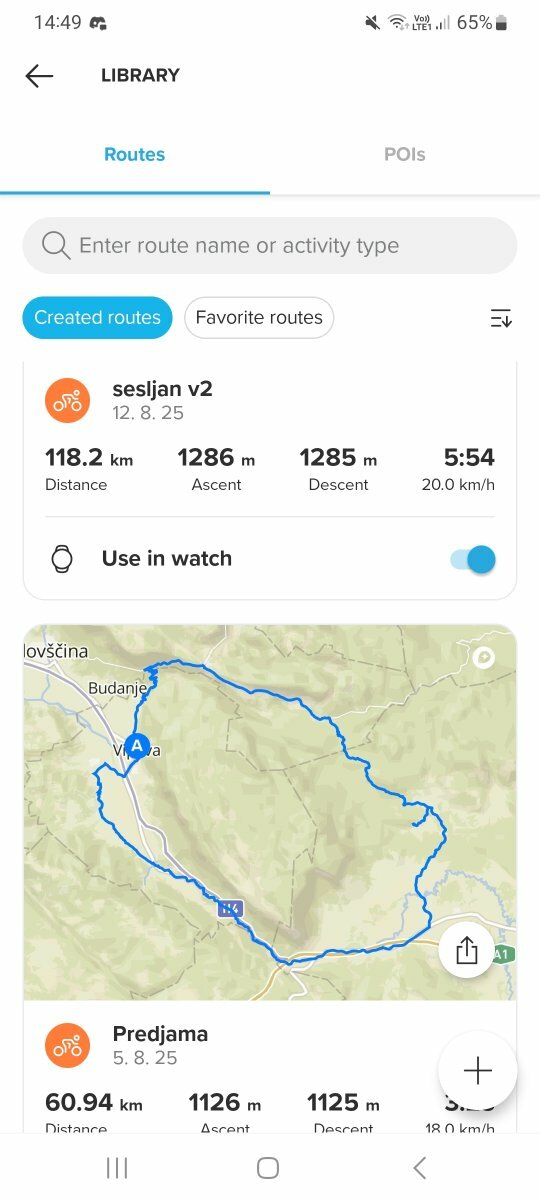Switch to the POIs tab
Image resolution: width=540 pixels, height=1200 pixels.
pyautogui.click(x=405, y=155)
